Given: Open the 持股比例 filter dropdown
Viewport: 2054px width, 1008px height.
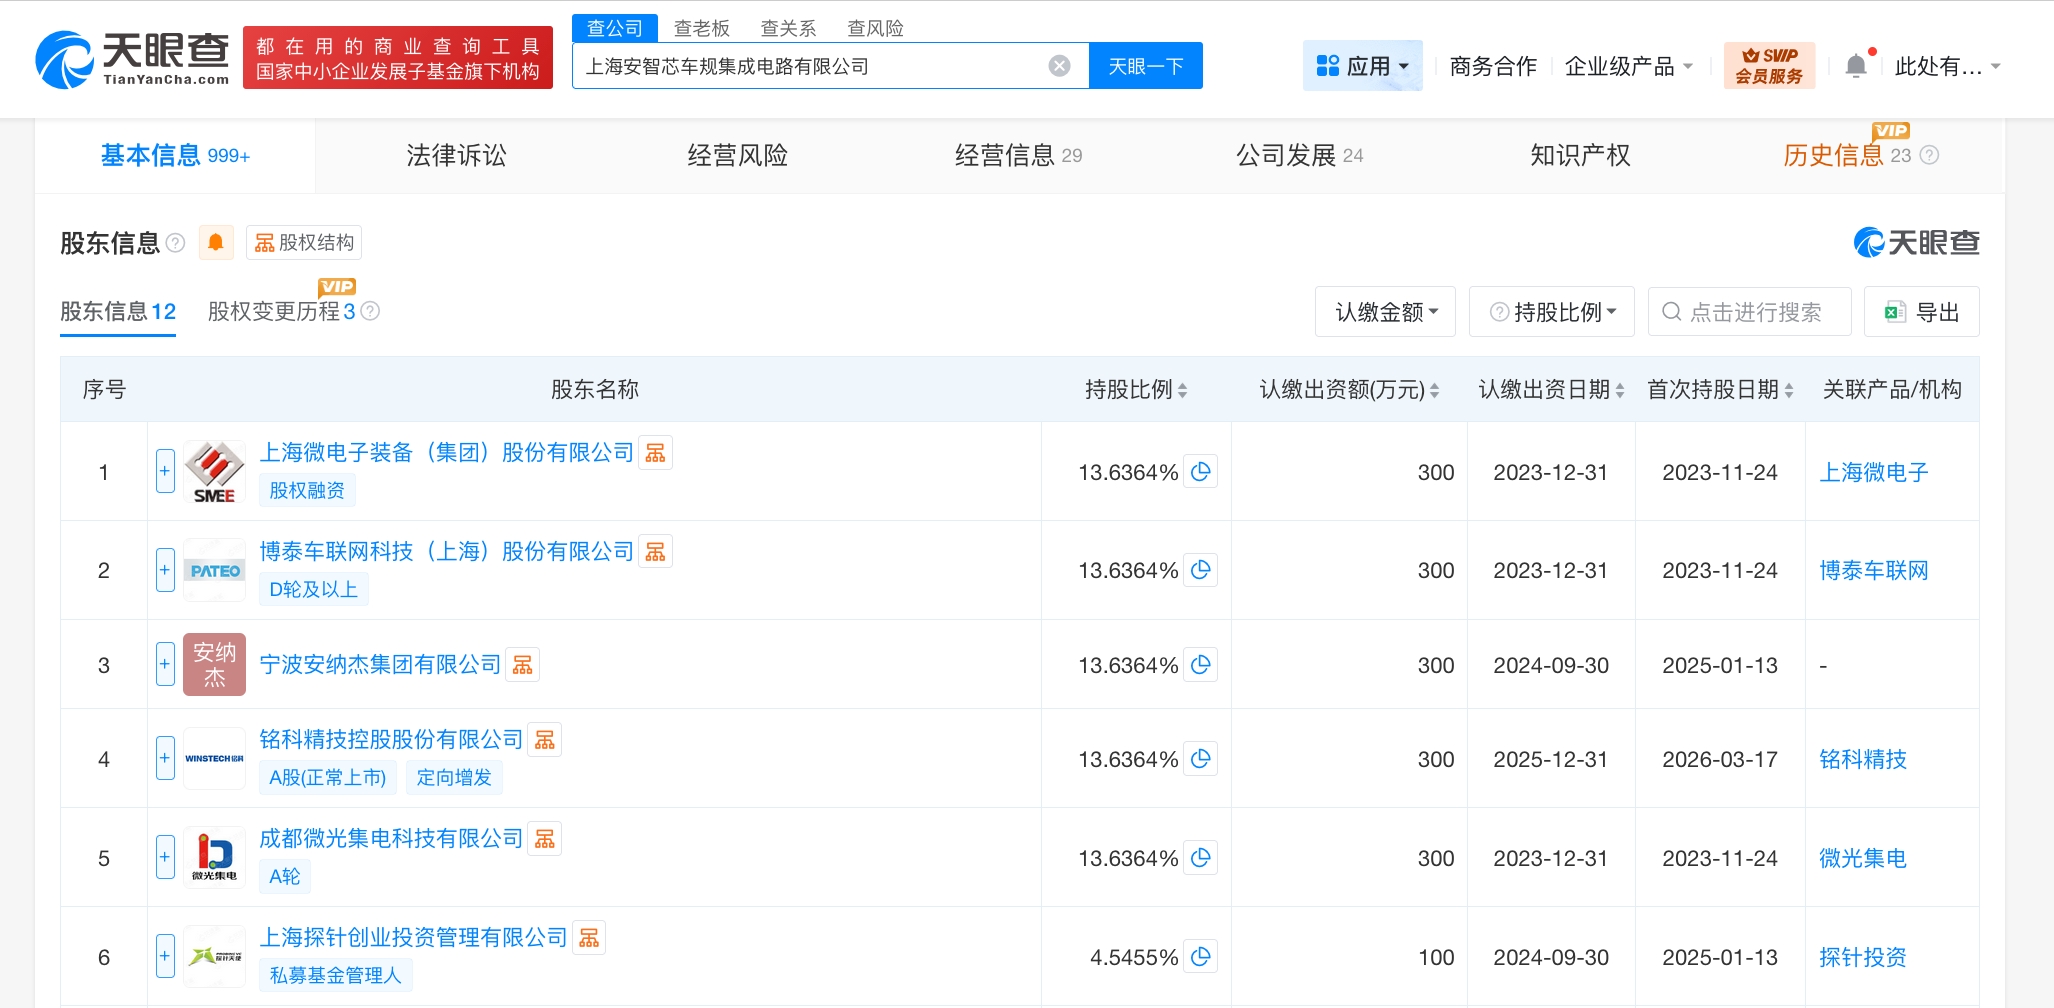Looking at the screenshot, I should coord(1552,312).
